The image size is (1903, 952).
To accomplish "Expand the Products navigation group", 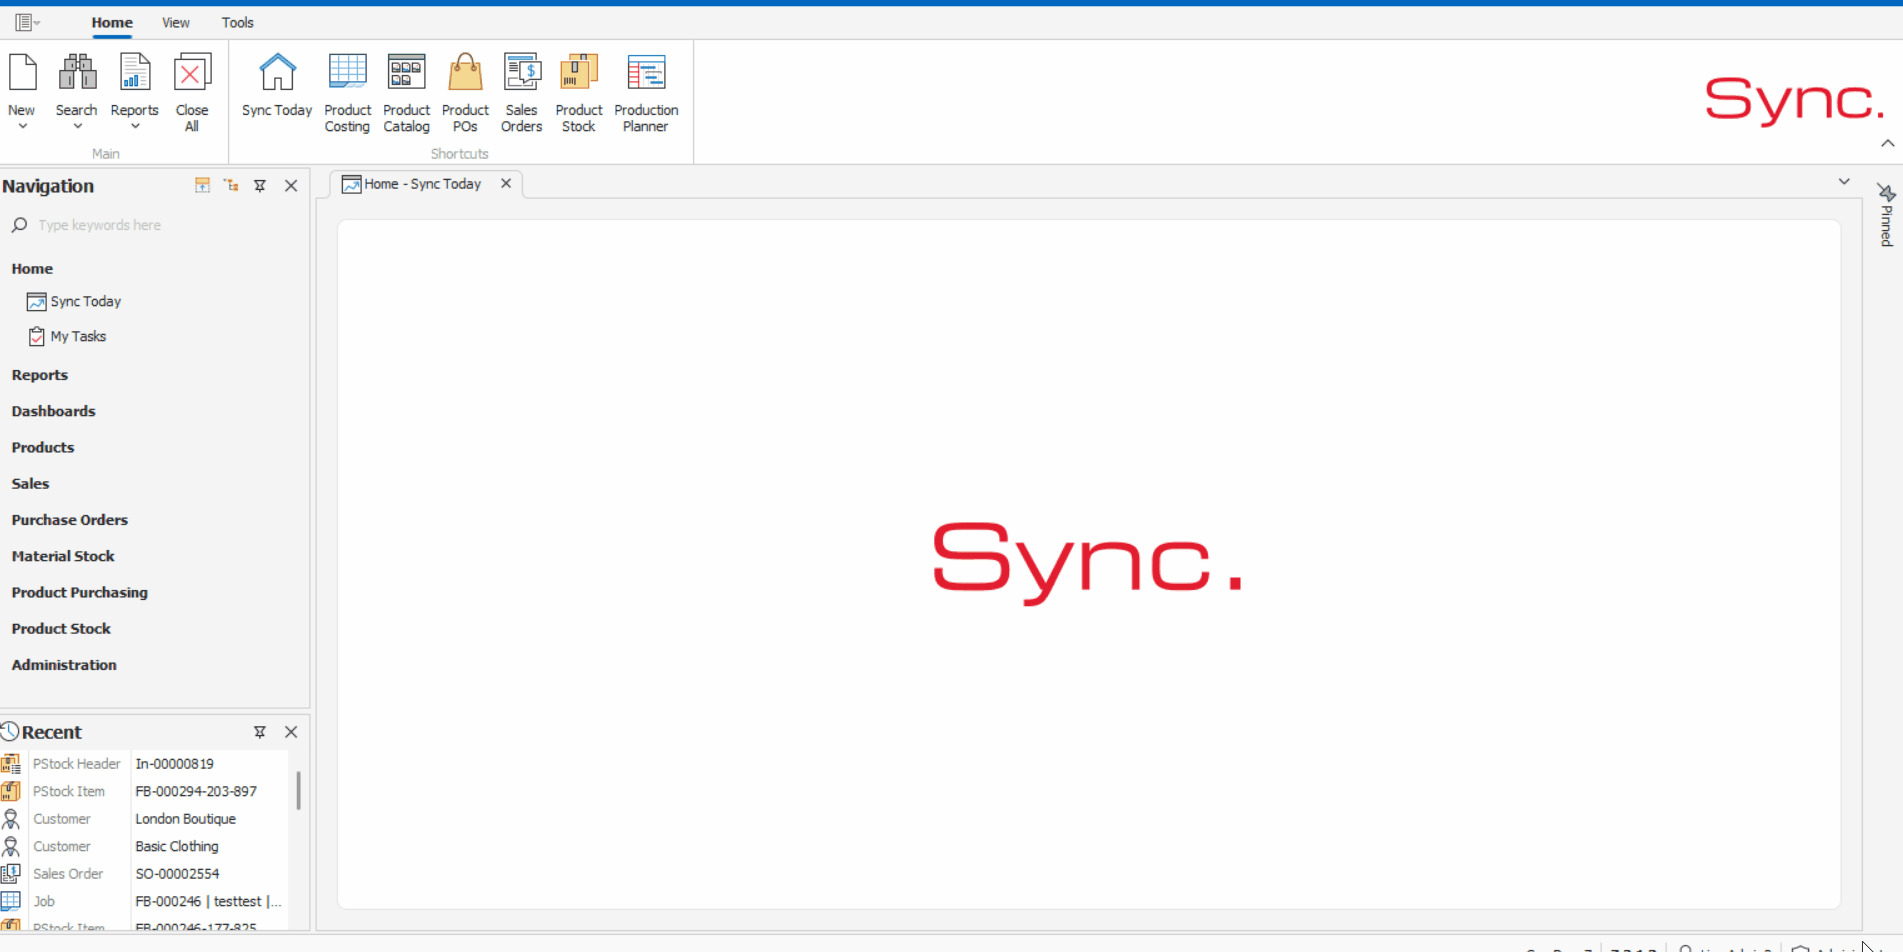I will tap(43, 447).
